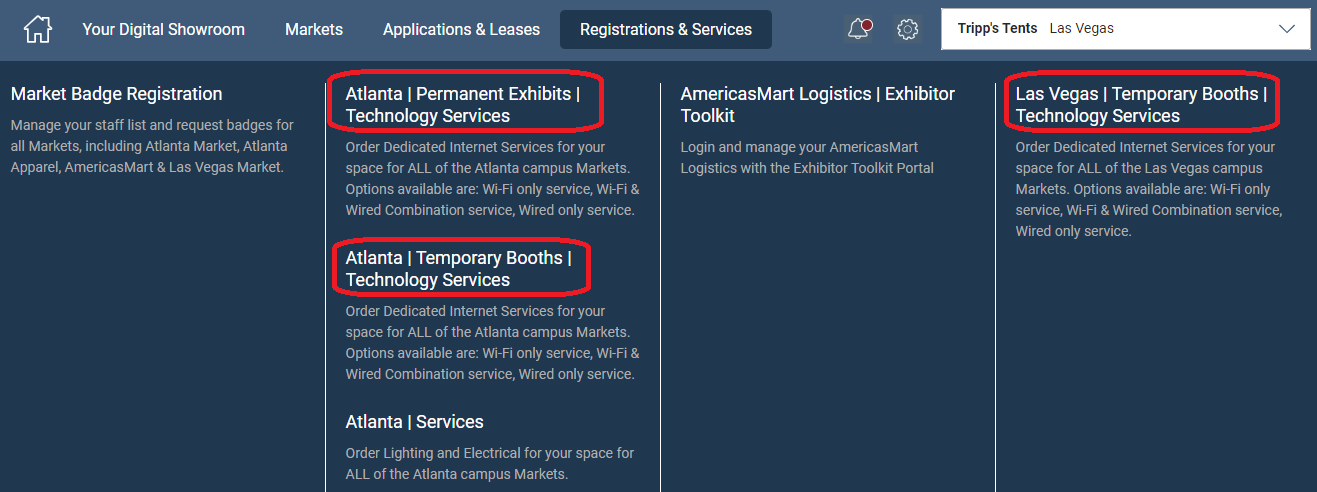Open Your Digital Showroom menu

[x=163, y=29]
